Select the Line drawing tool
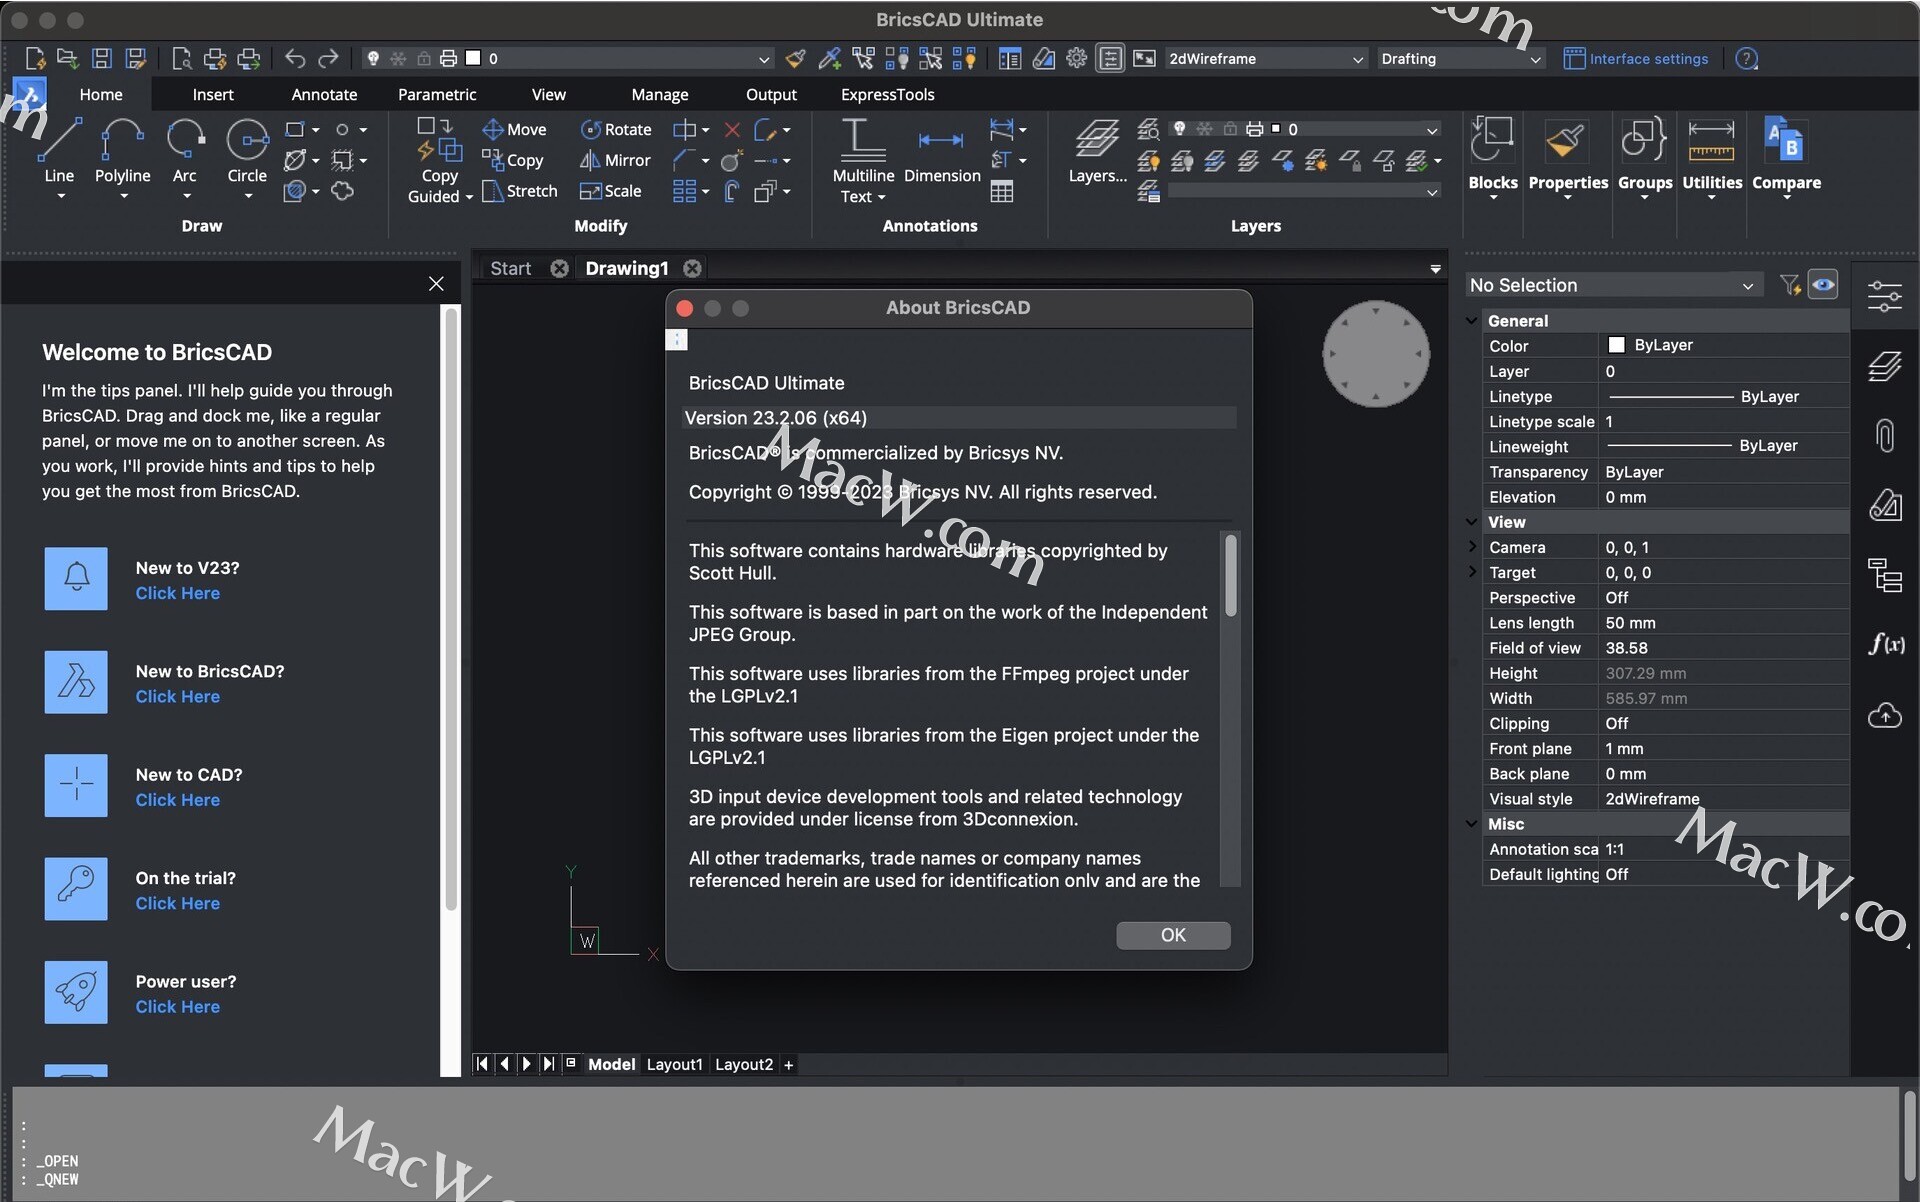Image resolution: width=1920 pixels, height=1202 pixels. 59,150
